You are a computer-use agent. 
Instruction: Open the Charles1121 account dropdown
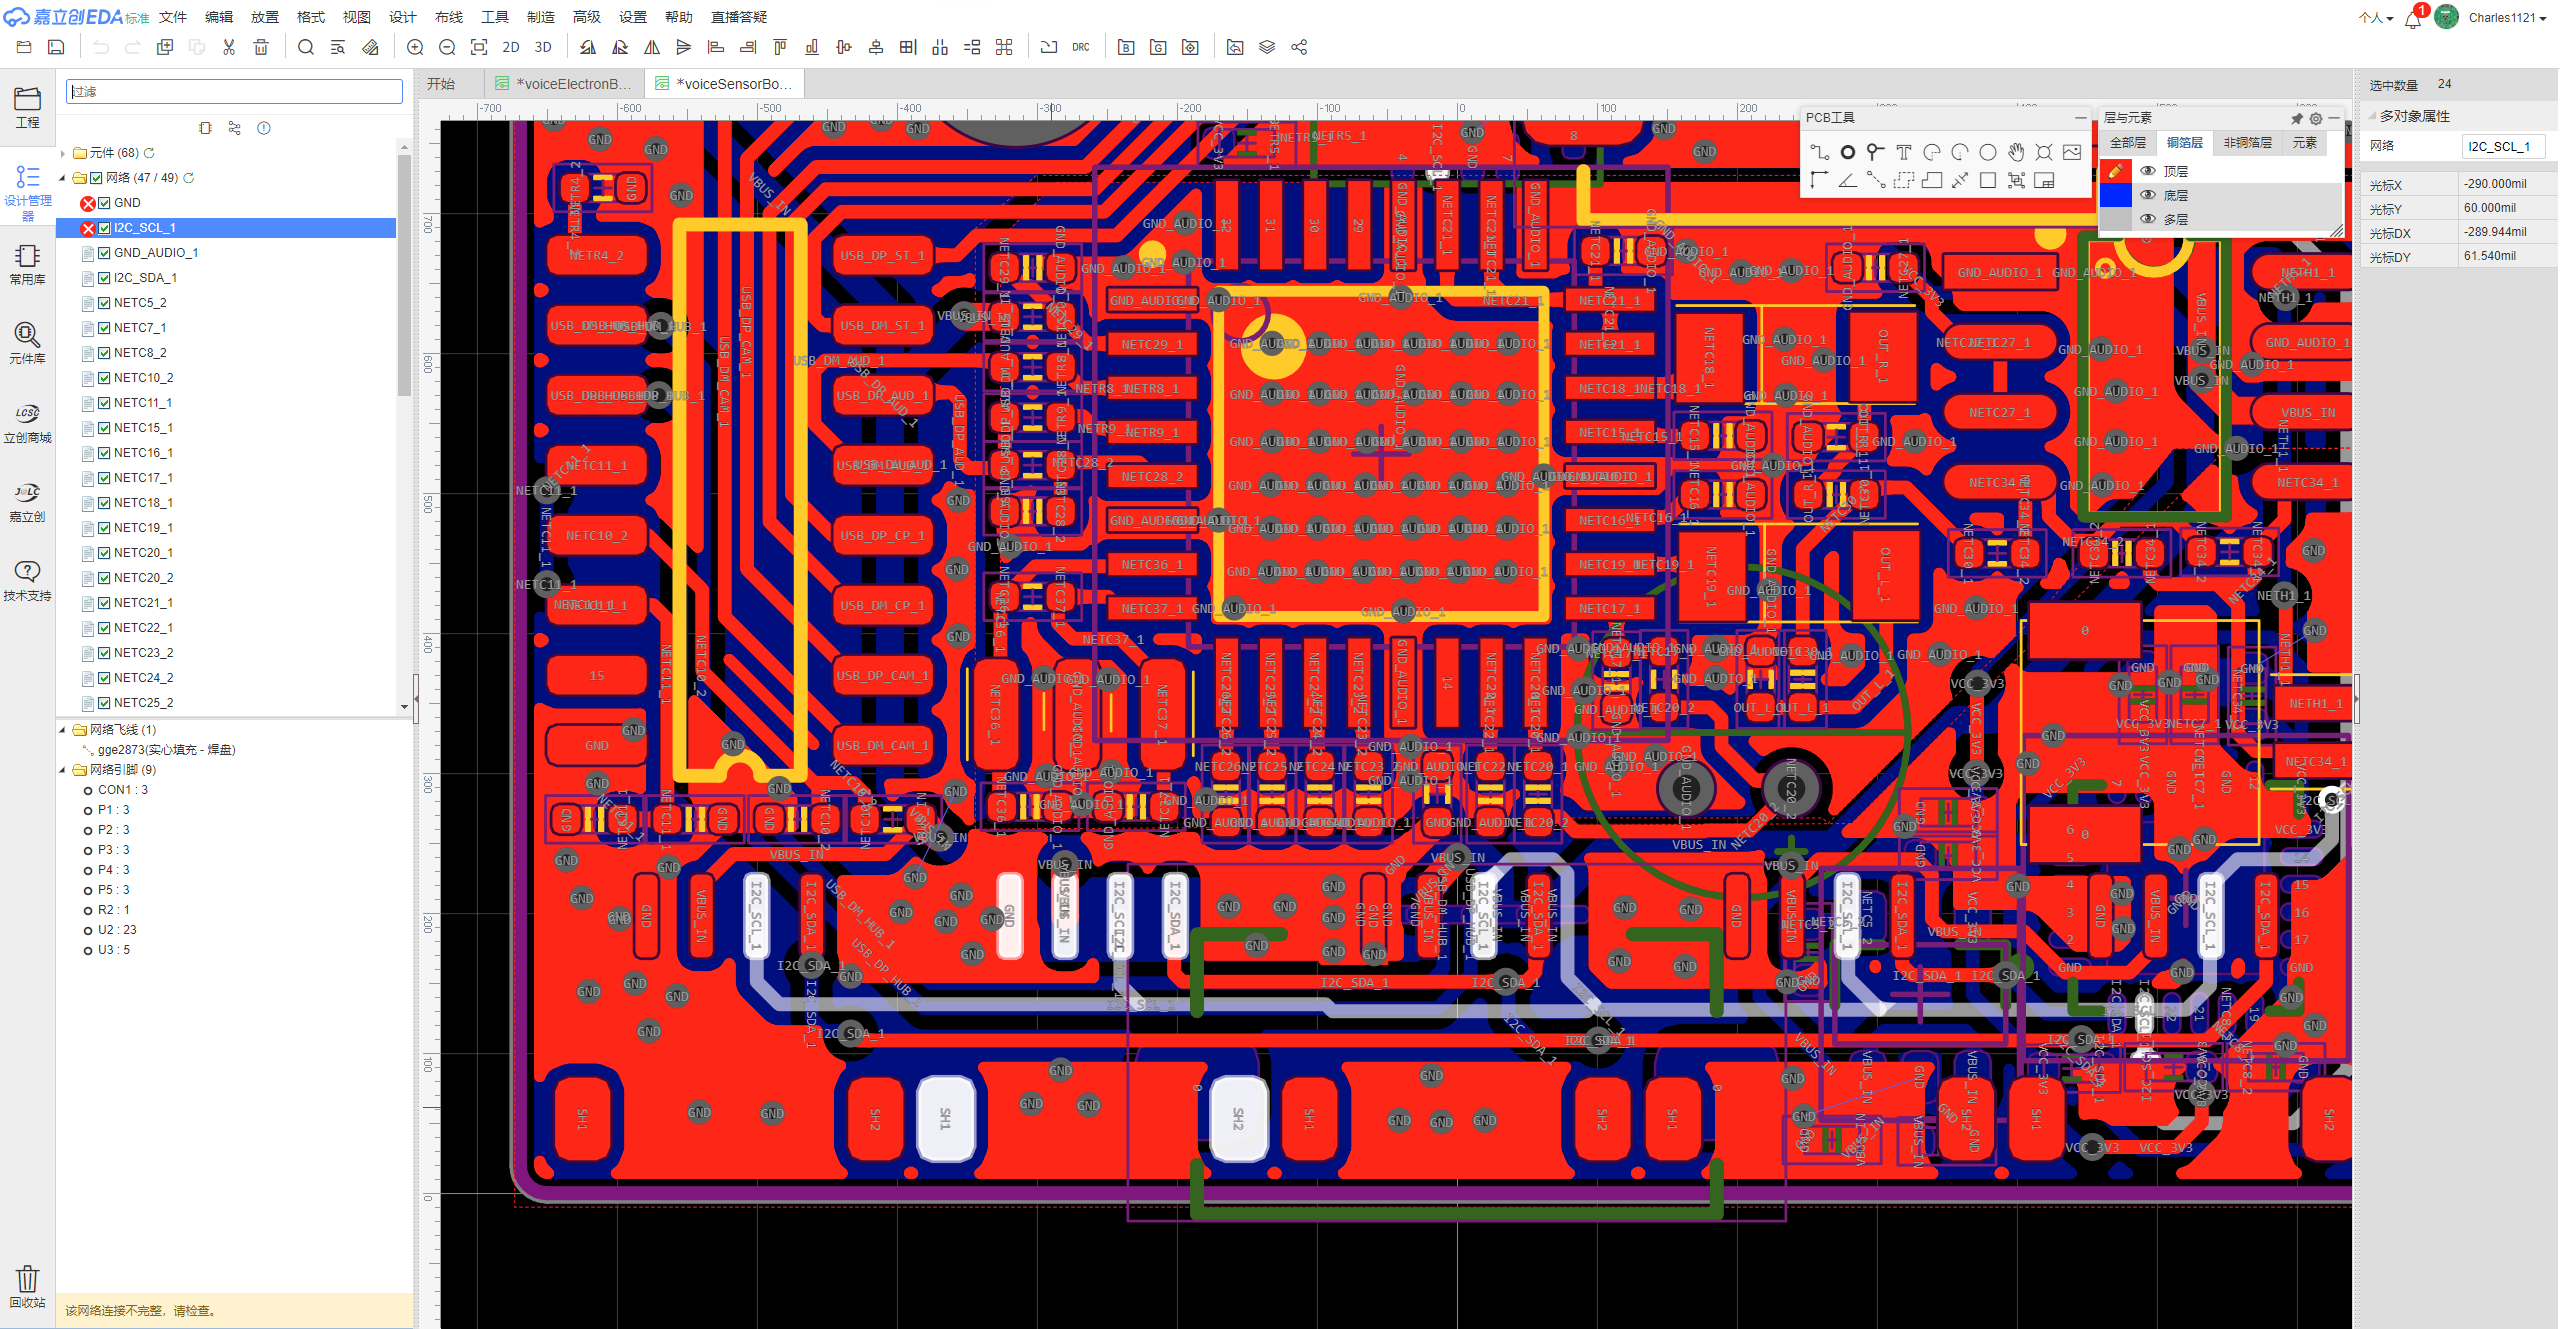pos(2506,17)
